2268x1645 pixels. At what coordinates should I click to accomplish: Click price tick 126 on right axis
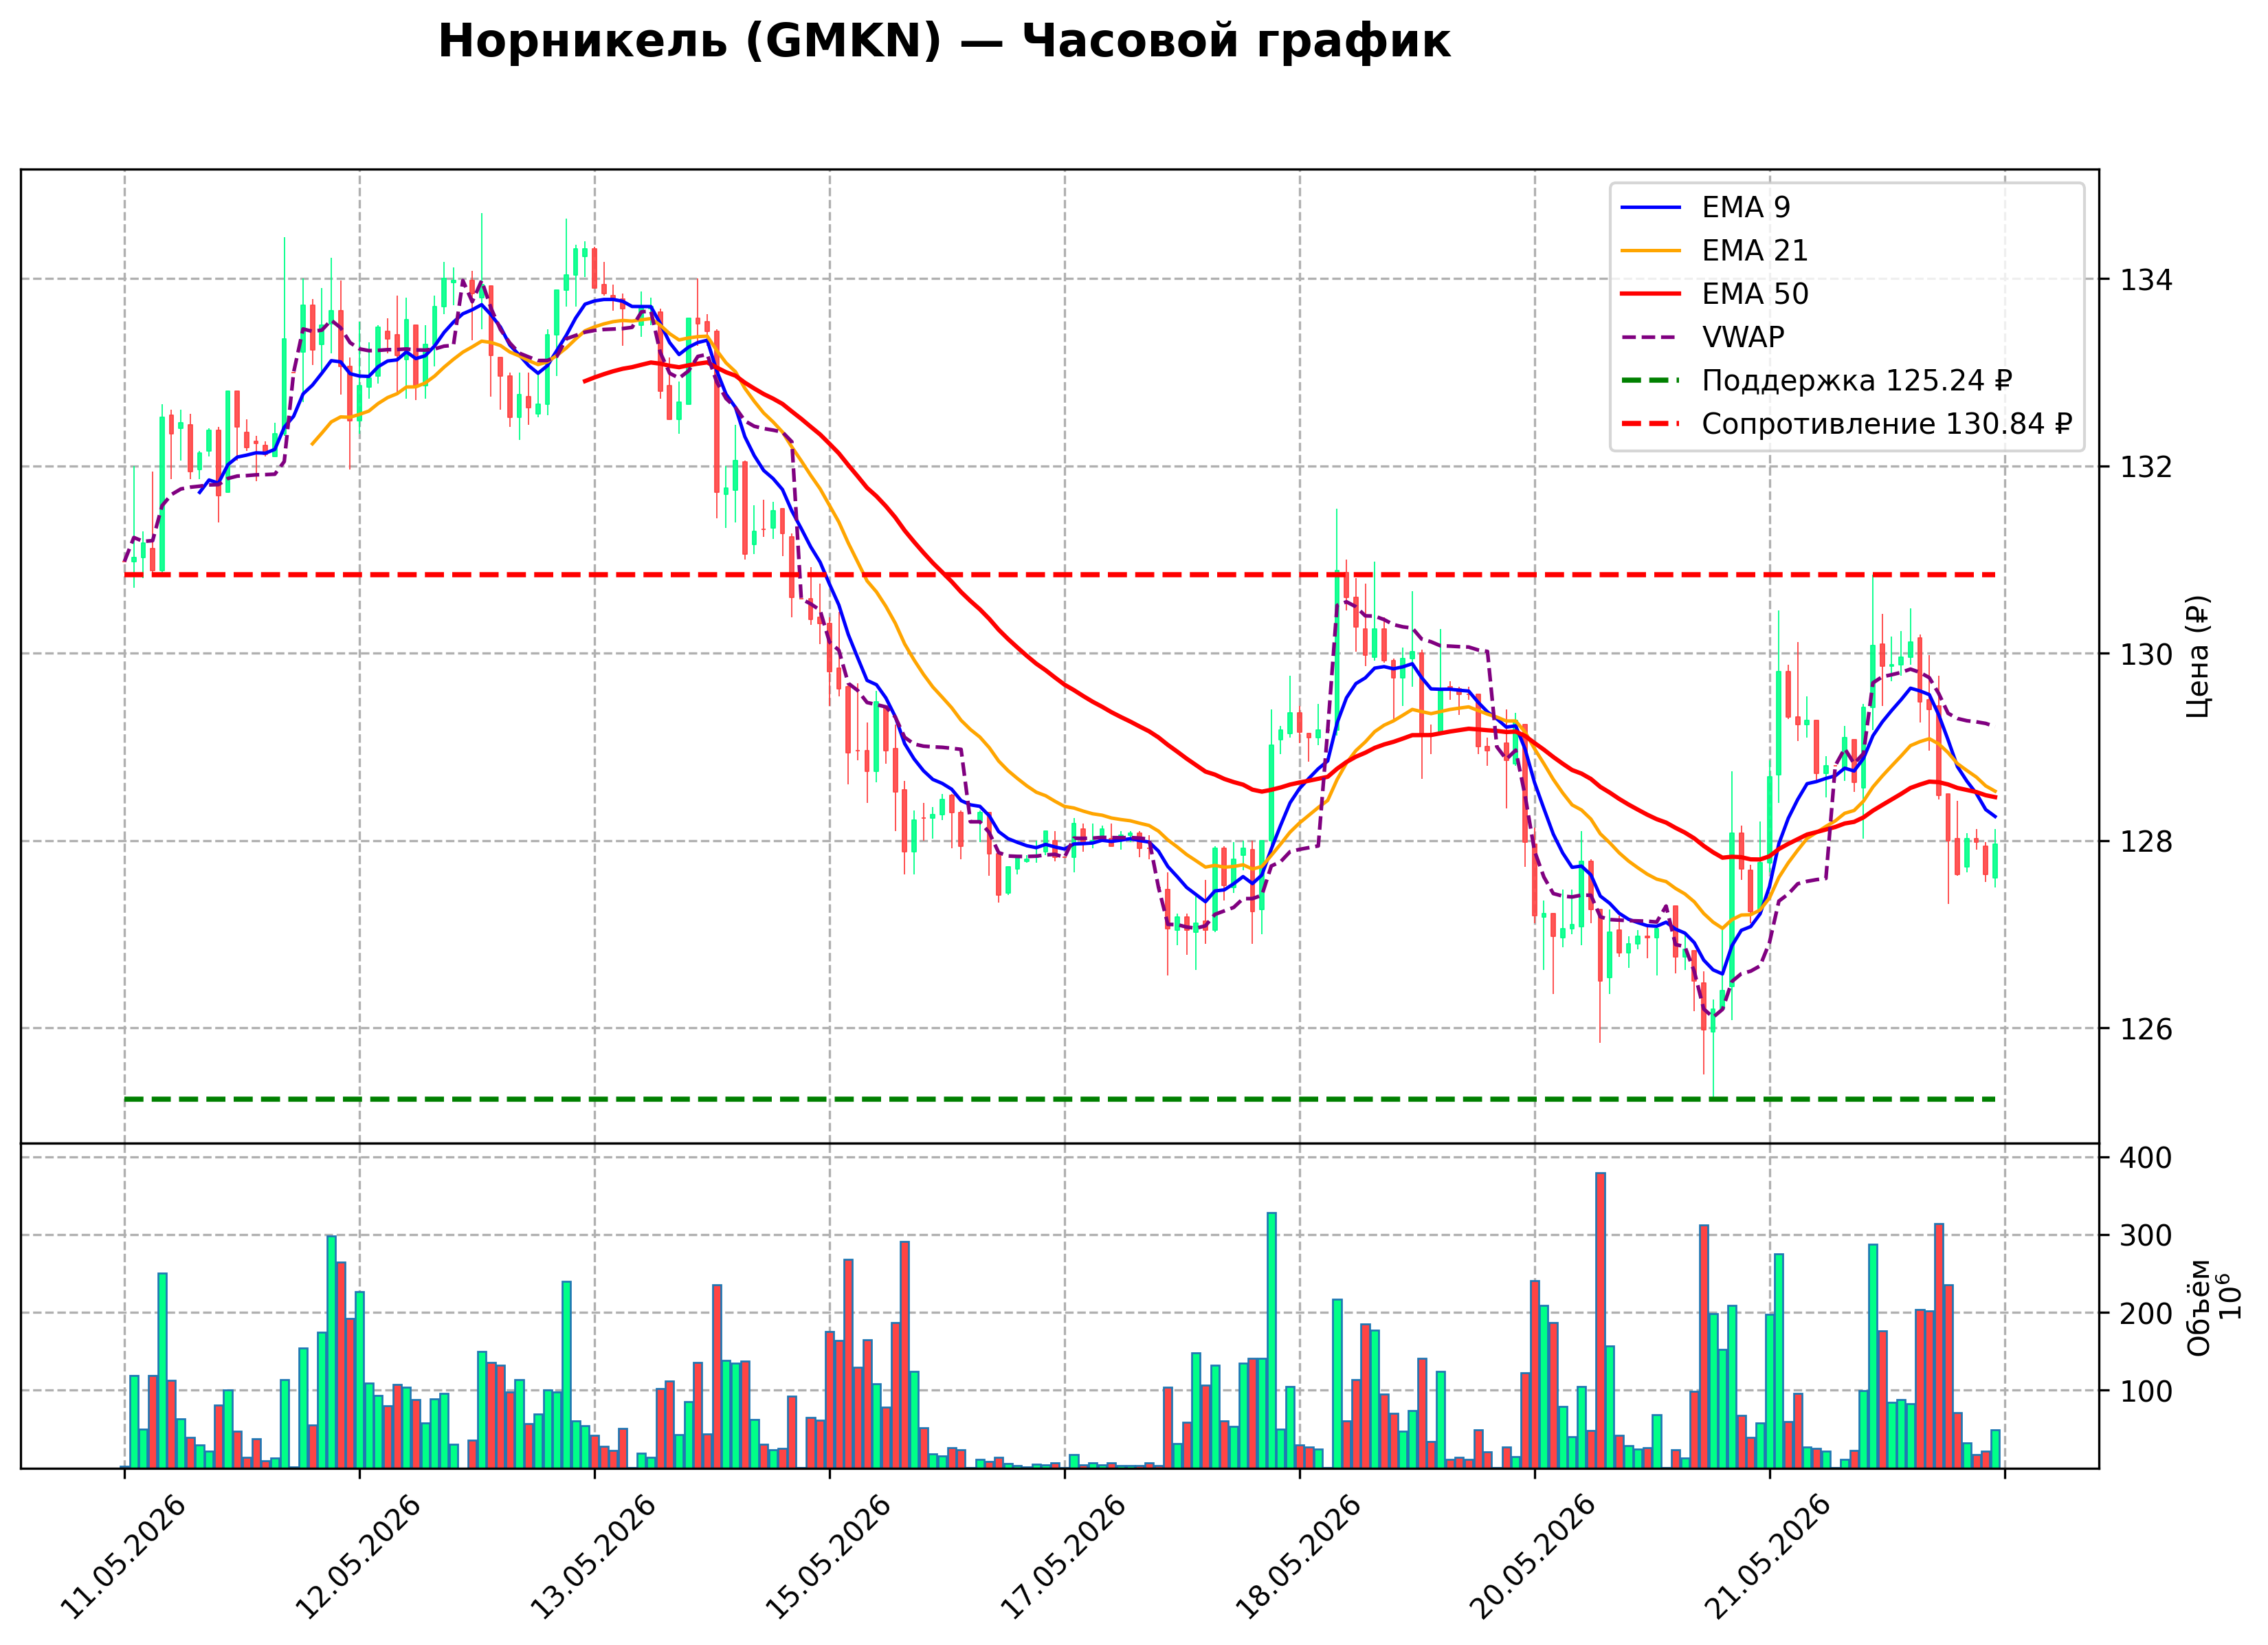(2147, 1029)
